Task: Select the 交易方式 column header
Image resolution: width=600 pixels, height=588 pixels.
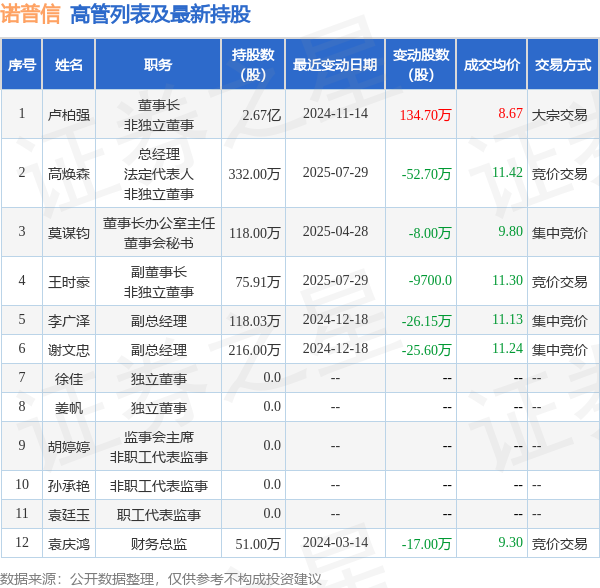Action: tap(563, 65)
